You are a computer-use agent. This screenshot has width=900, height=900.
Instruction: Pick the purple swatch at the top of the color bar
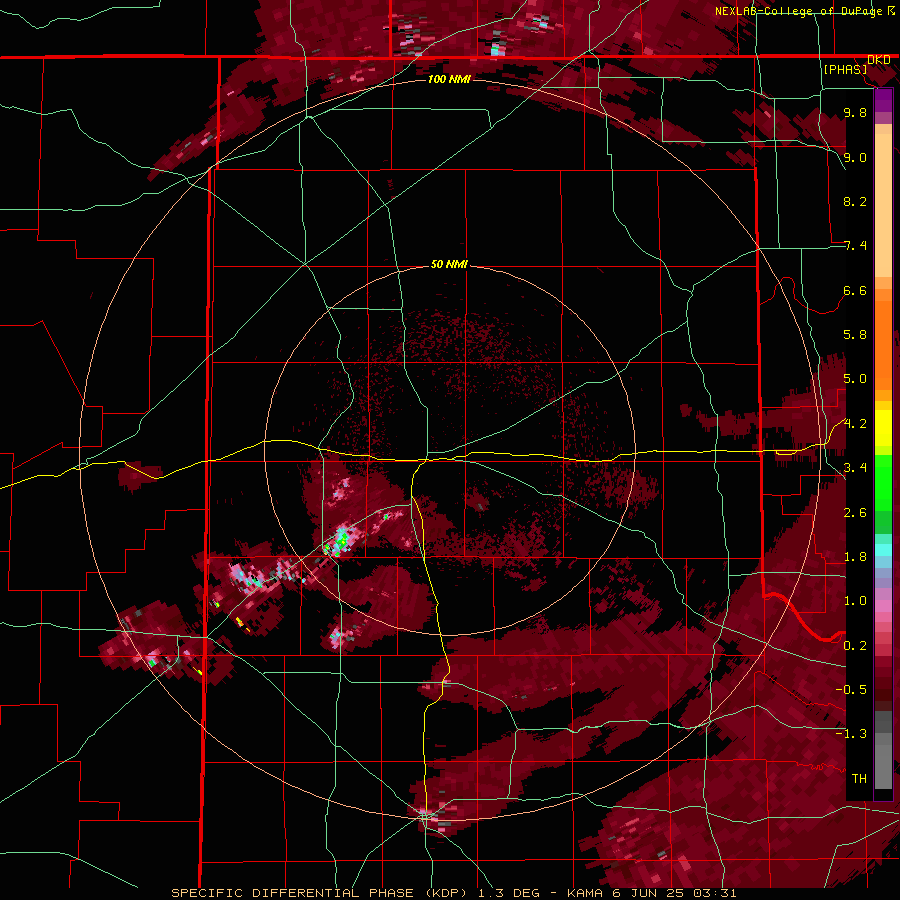[x=883, y=100]
